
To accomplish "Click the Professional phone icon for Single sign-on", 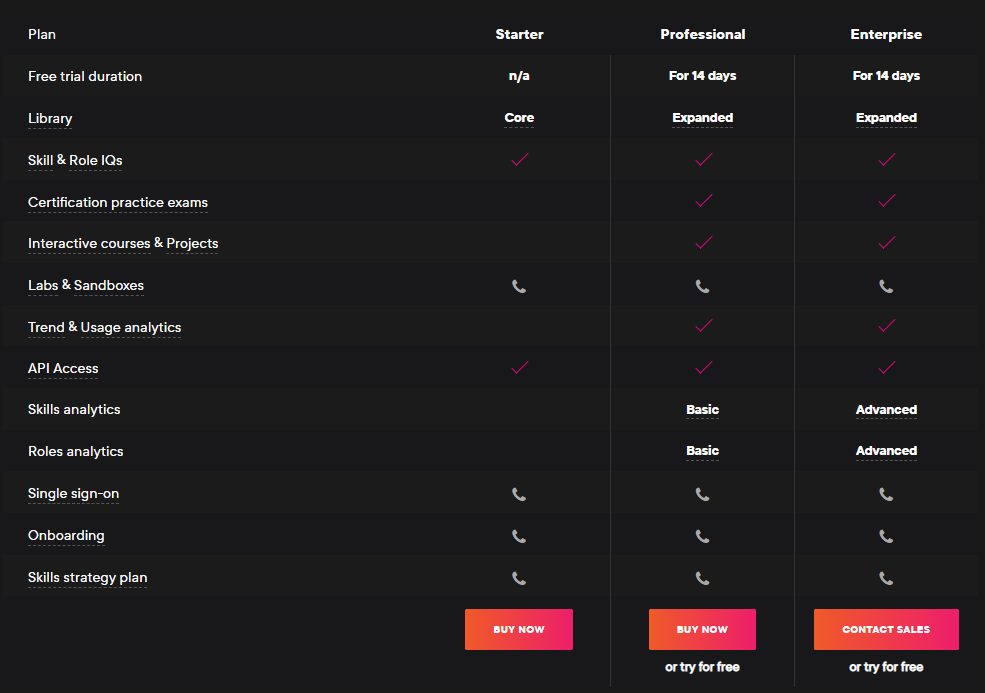I will (702, 494).
